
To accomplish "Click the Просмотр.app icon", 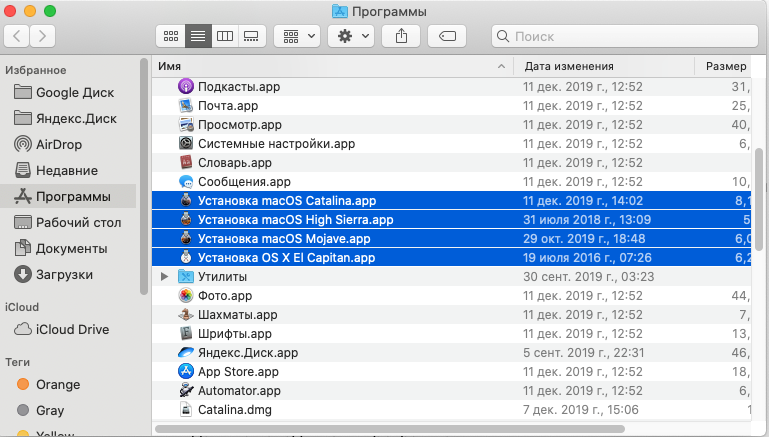I will pos(186,125).
